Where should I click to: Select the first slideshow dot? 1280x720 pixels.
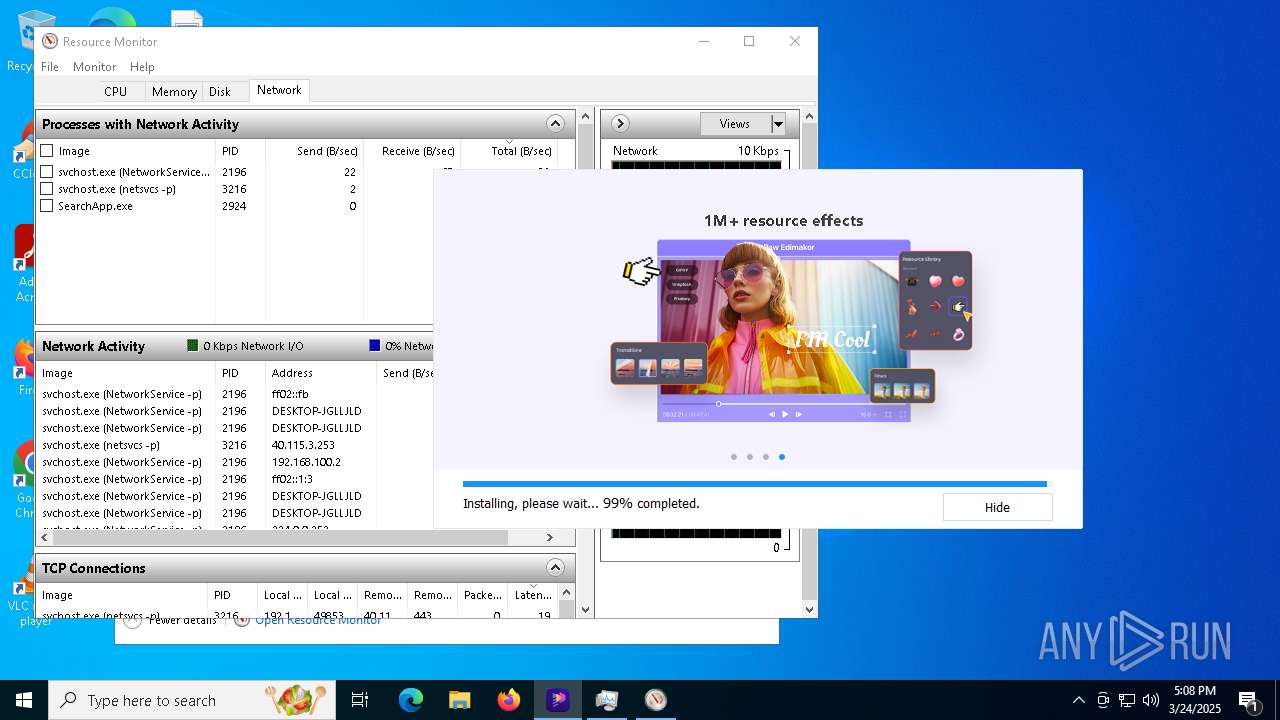pos(734,457)
